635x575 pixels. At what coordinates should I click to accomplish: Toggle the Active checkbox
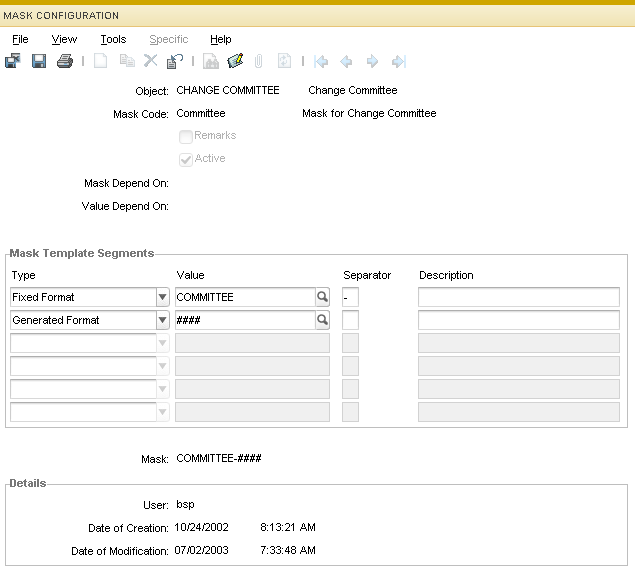point(185,159)
